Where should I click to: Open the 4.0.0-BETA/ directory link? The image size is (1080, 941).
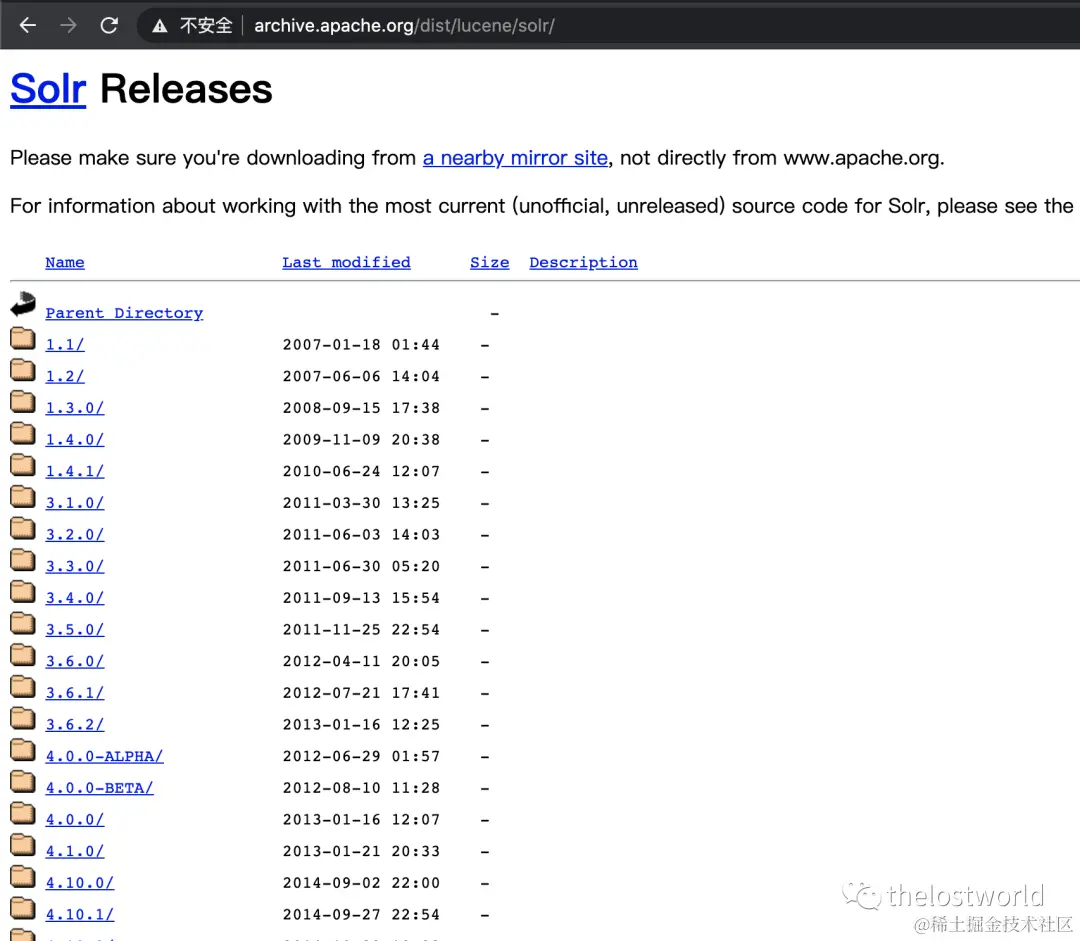[x=99, y=788]
